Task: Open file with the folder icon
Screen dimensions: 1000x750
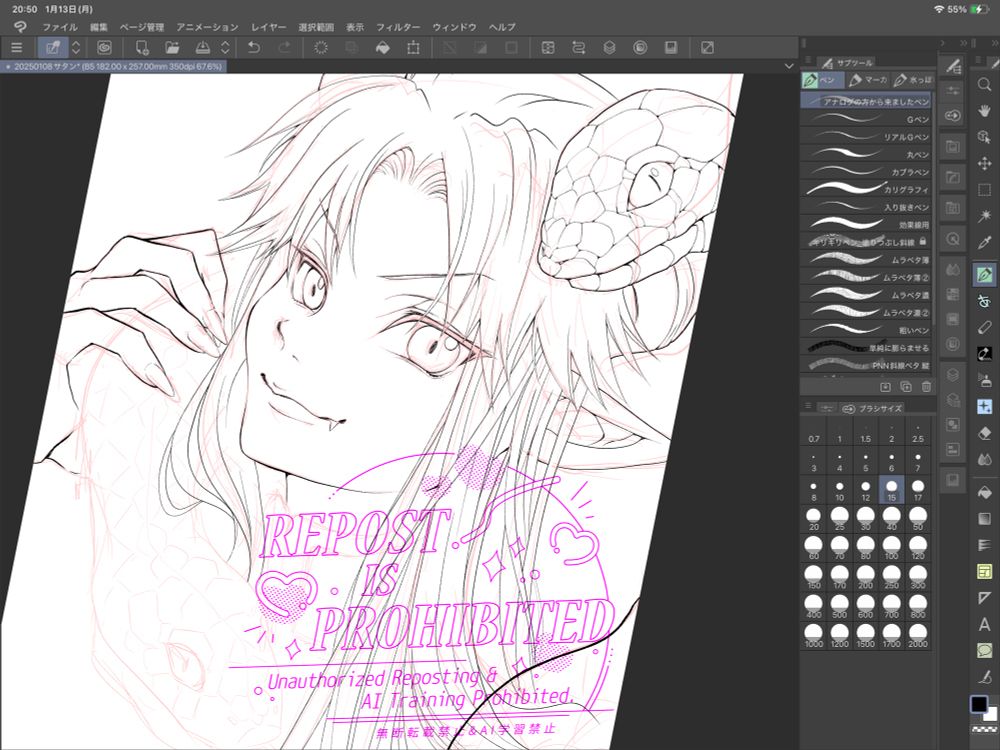Action: pyautogui.click(x=172, y=48)
